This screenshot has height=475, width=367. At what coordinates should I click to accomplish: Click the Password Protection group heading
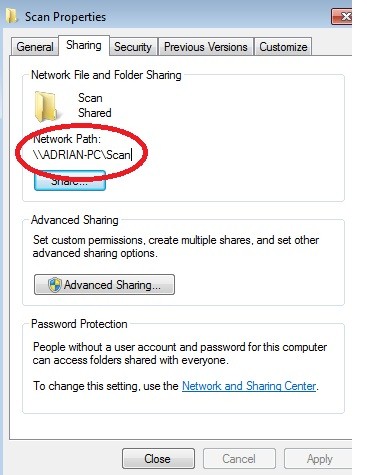pyautogui.click(x=79, y=324)
